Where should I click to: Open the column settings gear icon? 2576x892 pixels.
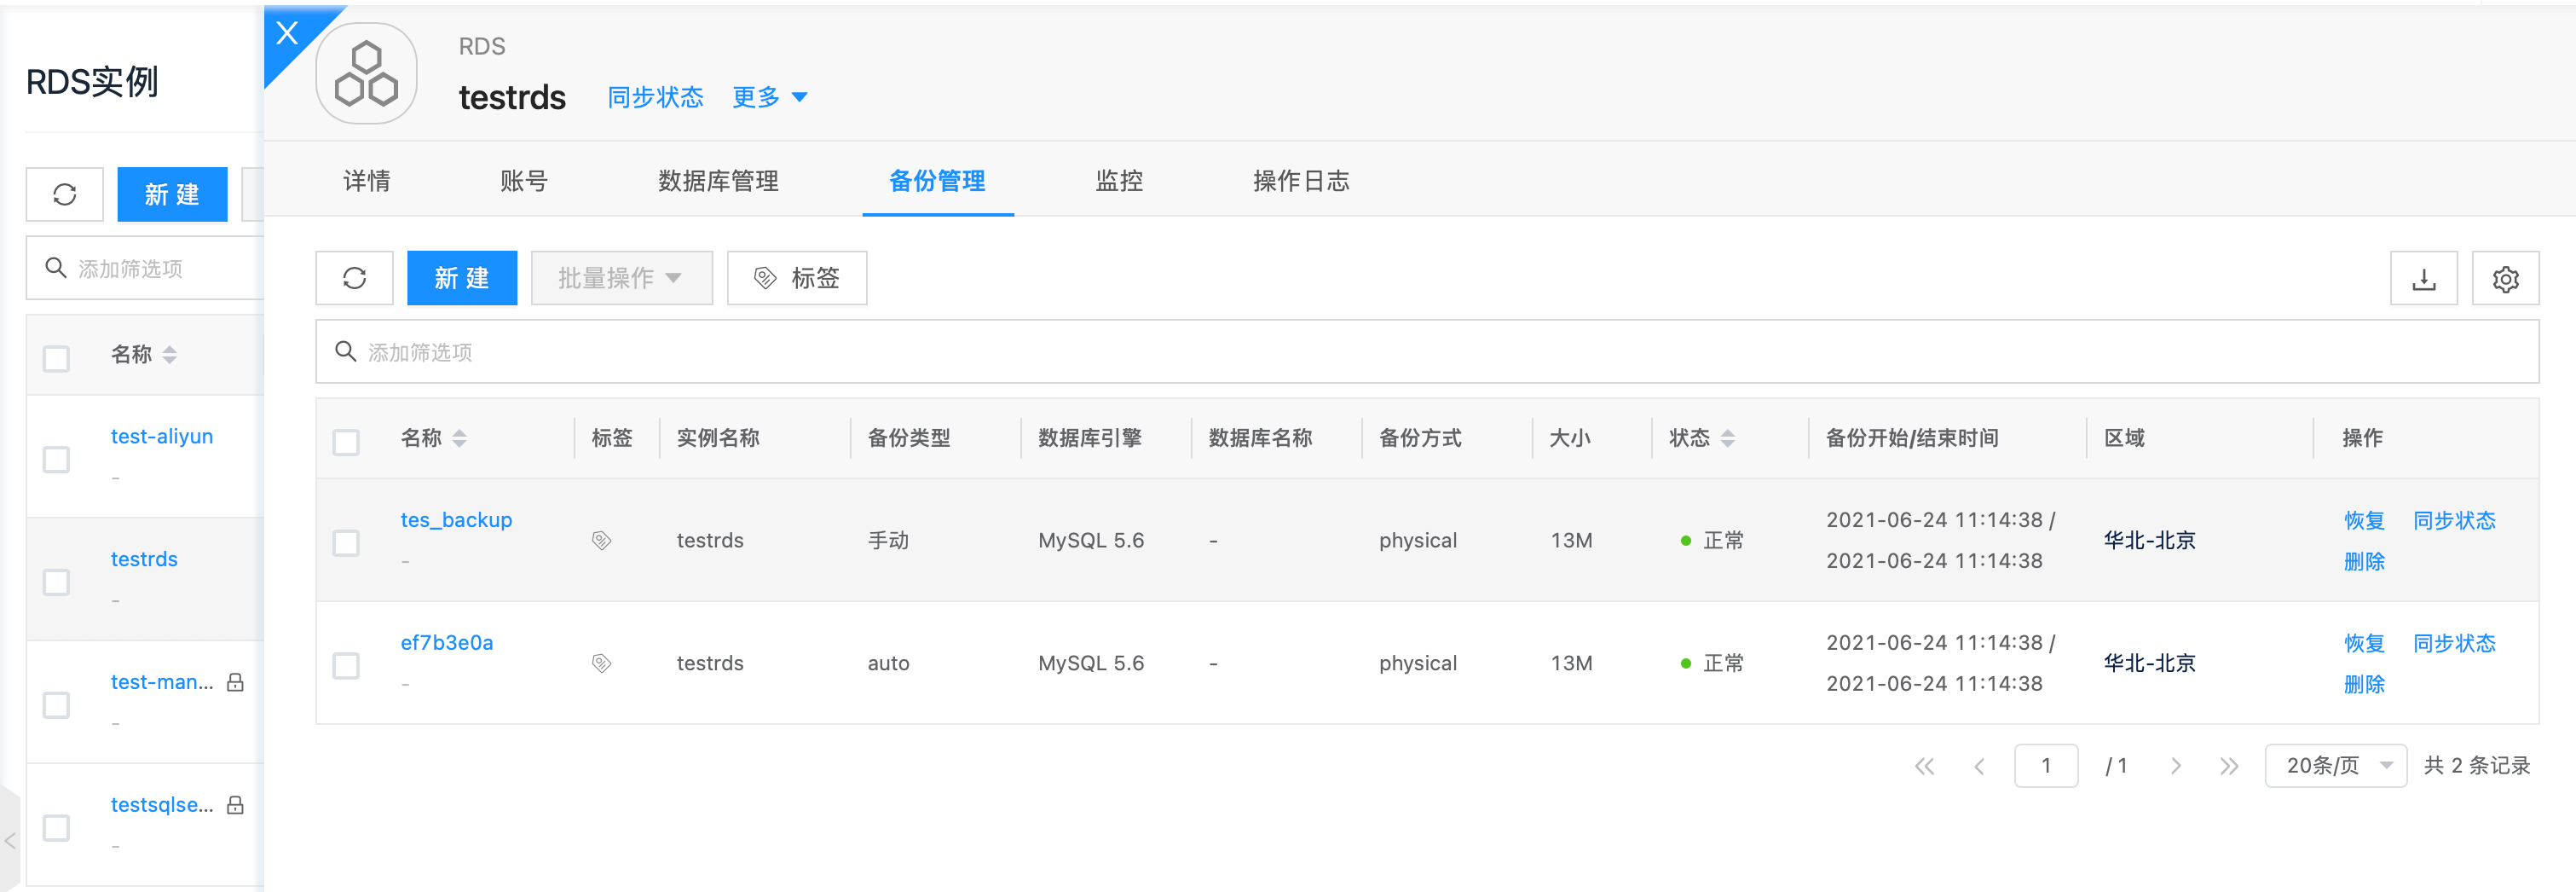point(2505,279)
